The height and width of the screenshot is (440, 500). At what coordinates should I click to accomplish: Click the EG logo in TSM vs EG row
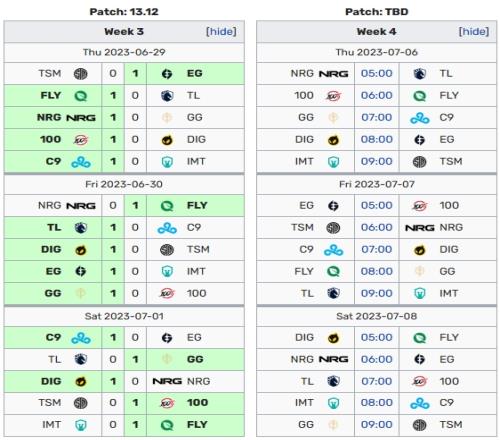[x=167, y=74]
